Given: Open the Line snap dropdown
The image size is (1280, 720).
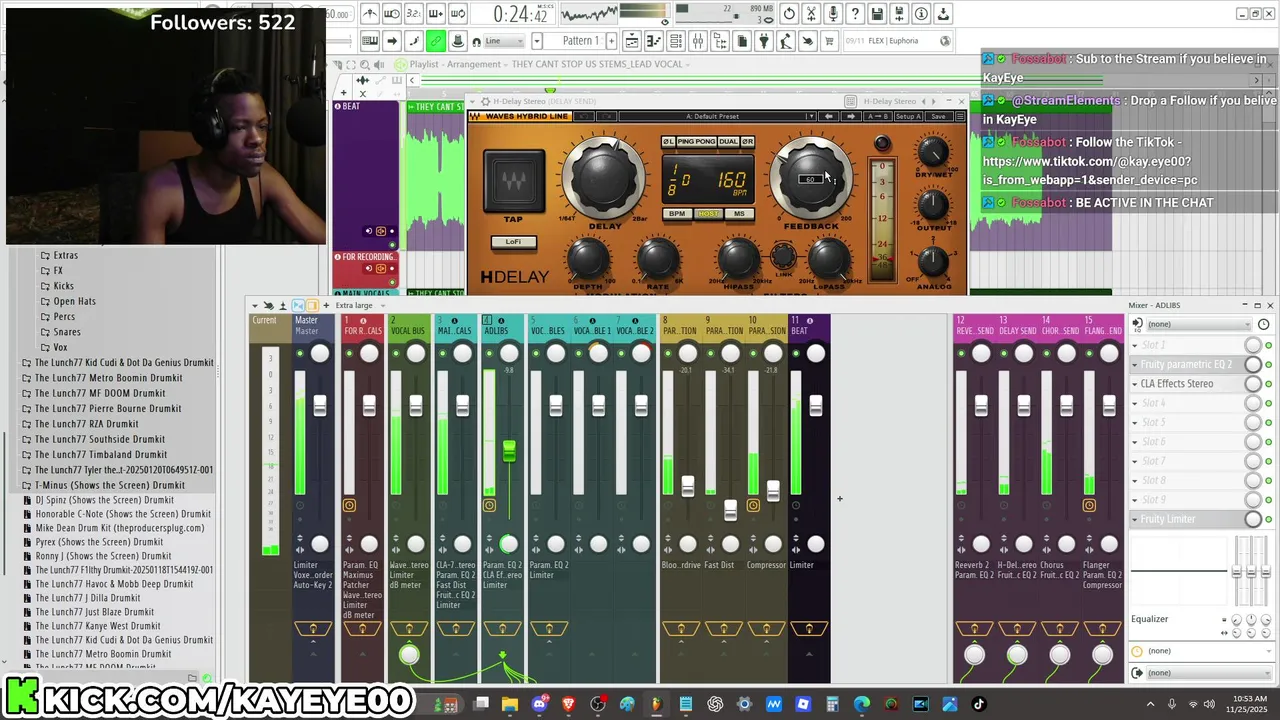Looking at the screenshot, I should click(x=504, y=41).
